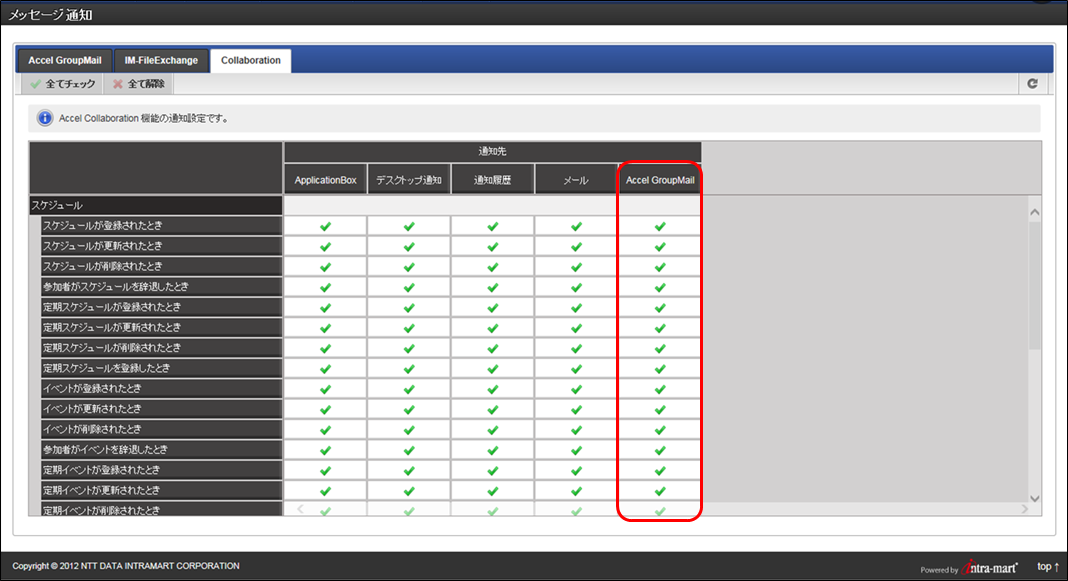Image resolution: width=1068 pixels, height=581 pixels.
Task: Toggle Accel GroupMail for イベントが登録されたとき
Action: pyautogui.click(x=659, y=389)
